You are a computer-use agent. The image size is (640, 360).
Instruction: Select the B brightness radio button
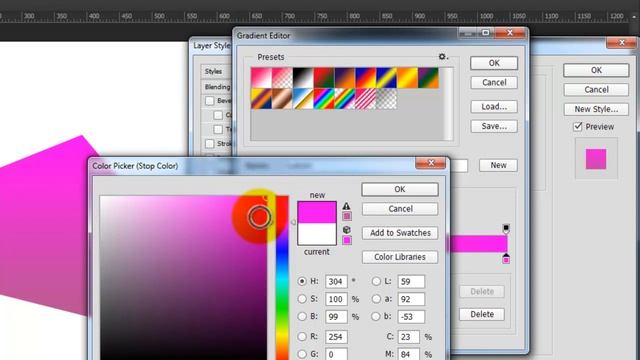click(302, 316)
